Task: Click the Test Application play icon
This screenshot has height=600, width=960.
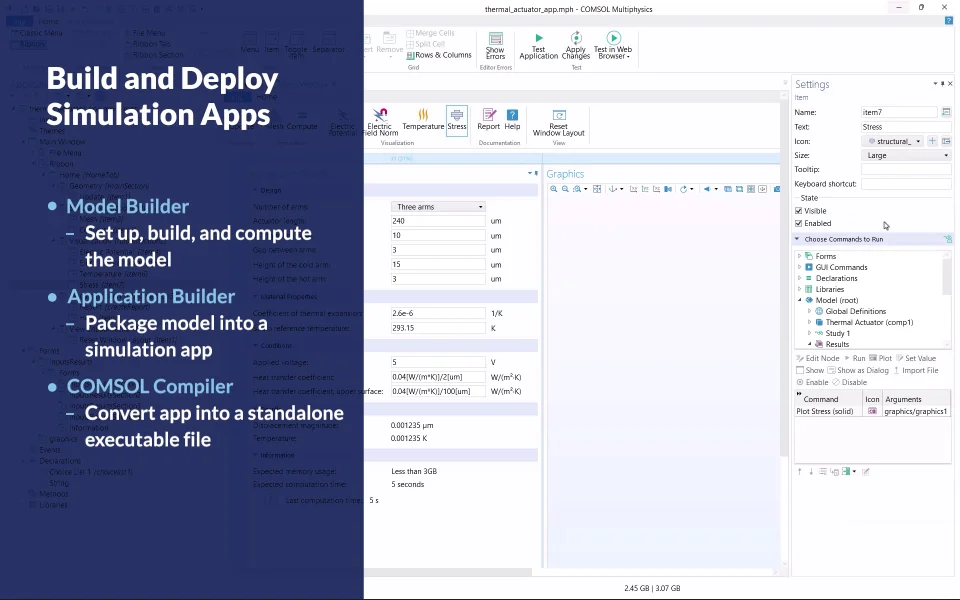Action: pos(539,38)
